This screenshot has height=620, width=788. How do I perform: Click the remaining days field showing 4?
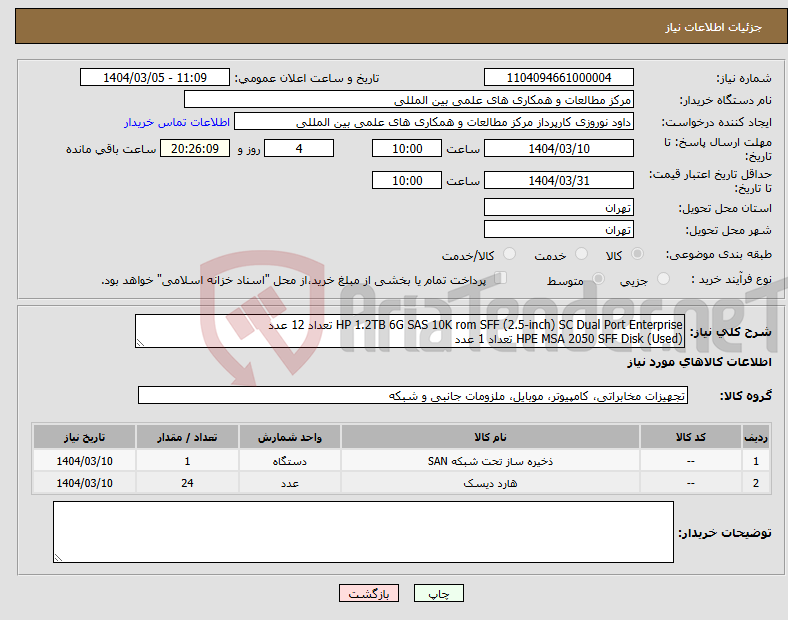pos(299,149)
